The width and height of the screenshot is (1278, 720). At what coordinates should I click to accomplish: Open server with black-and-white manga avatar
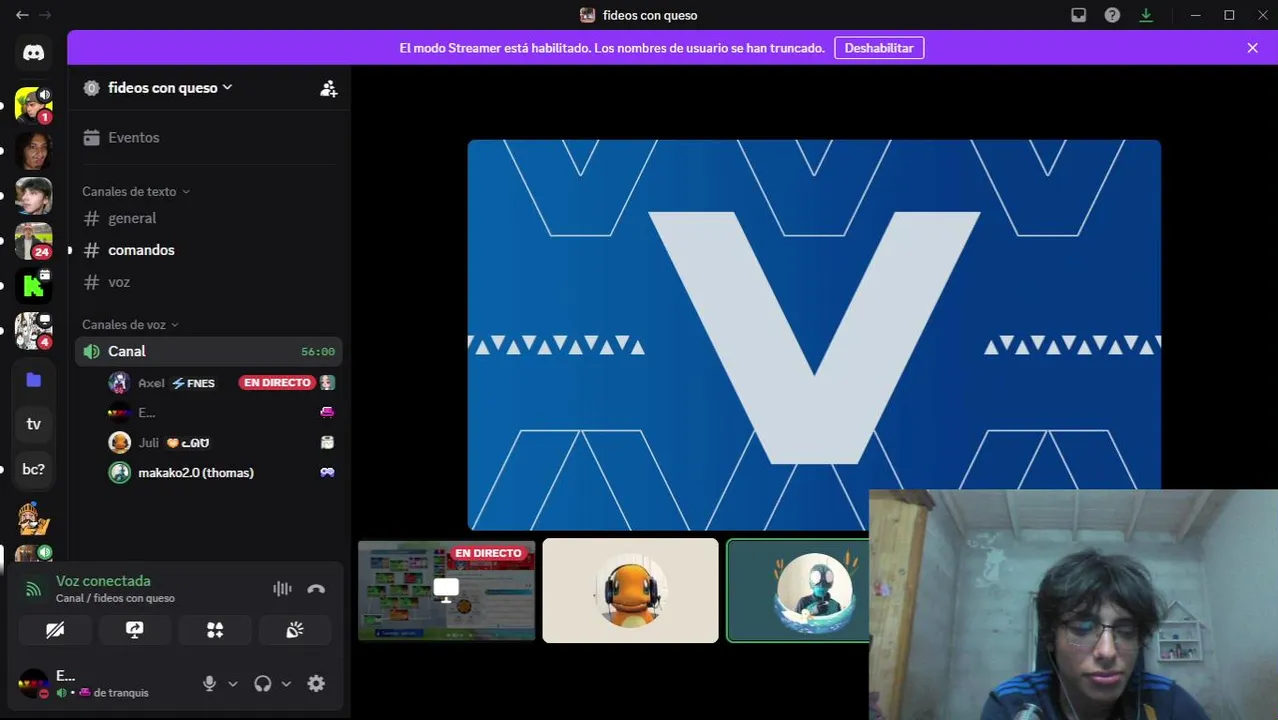point(33,331)
